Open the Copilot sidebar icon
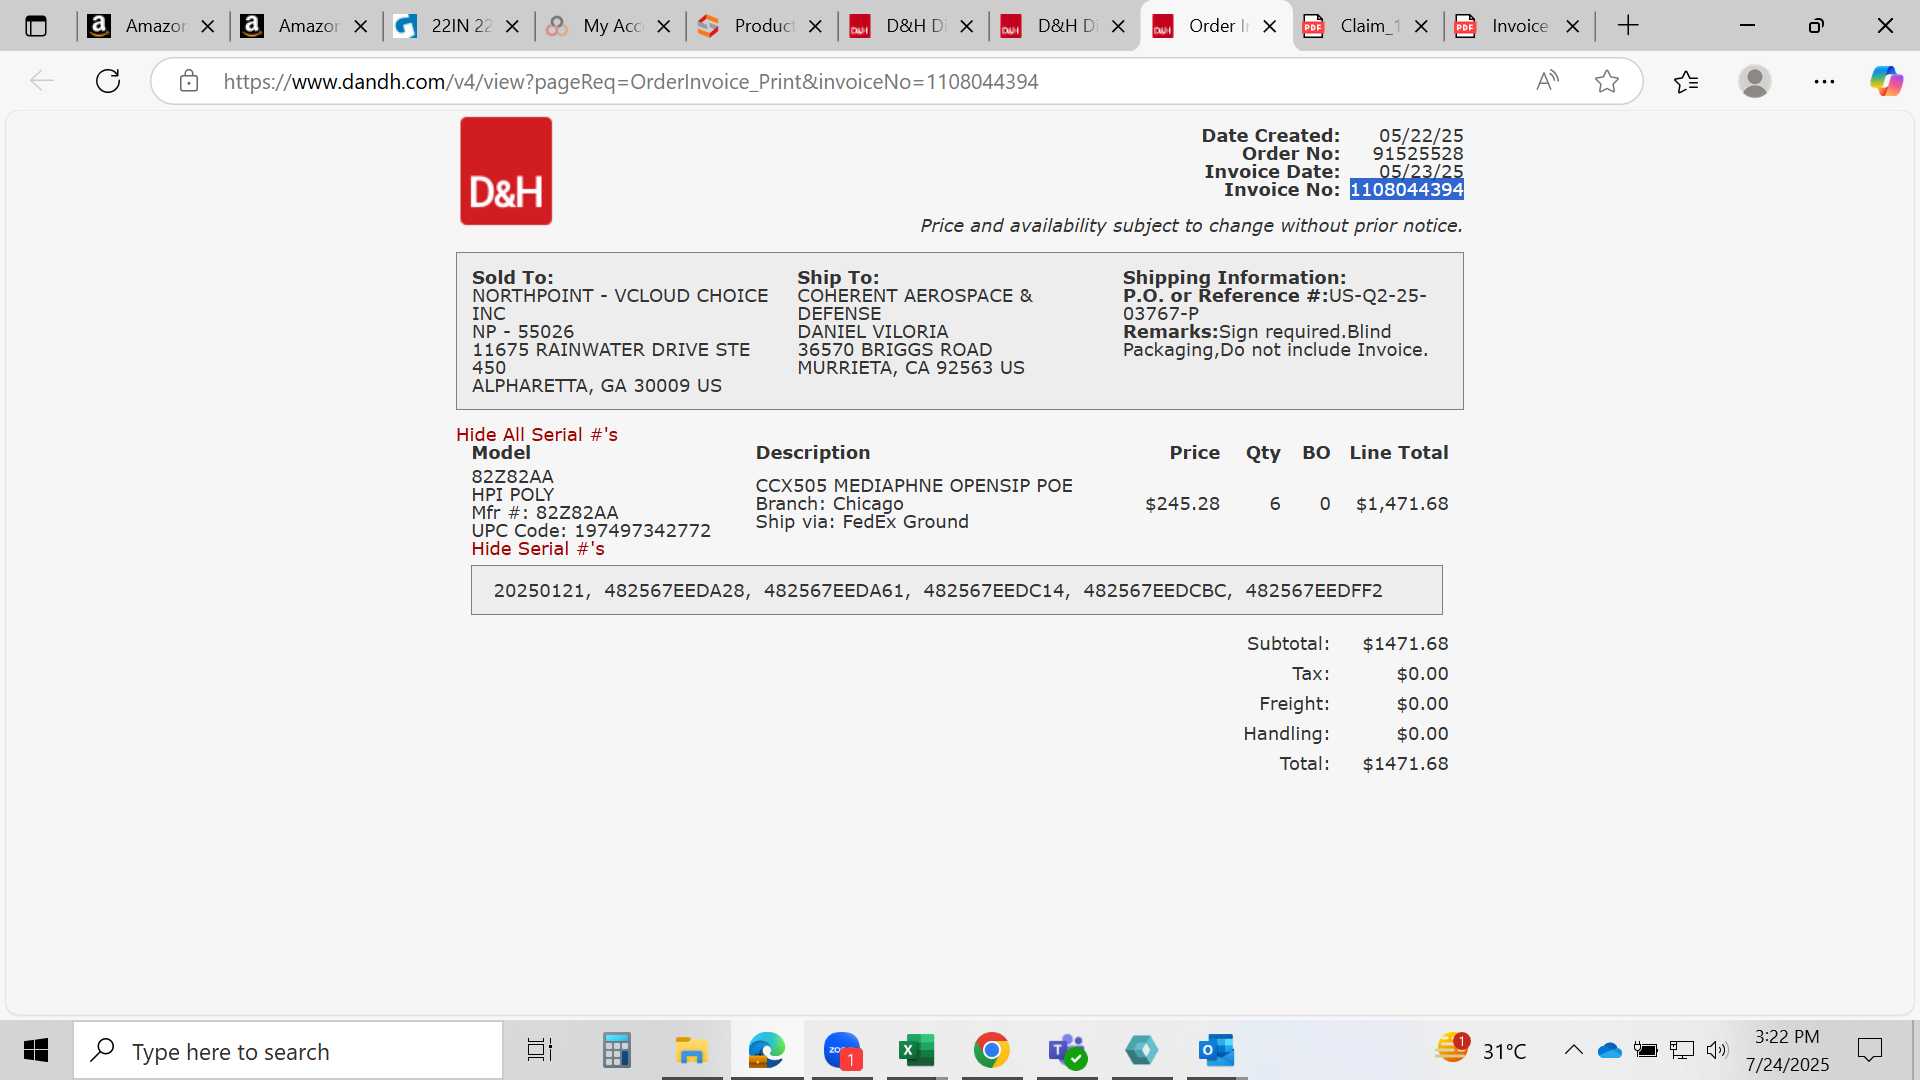The height and width of the screenshot is (1080, 1920). coord(1887,81)
